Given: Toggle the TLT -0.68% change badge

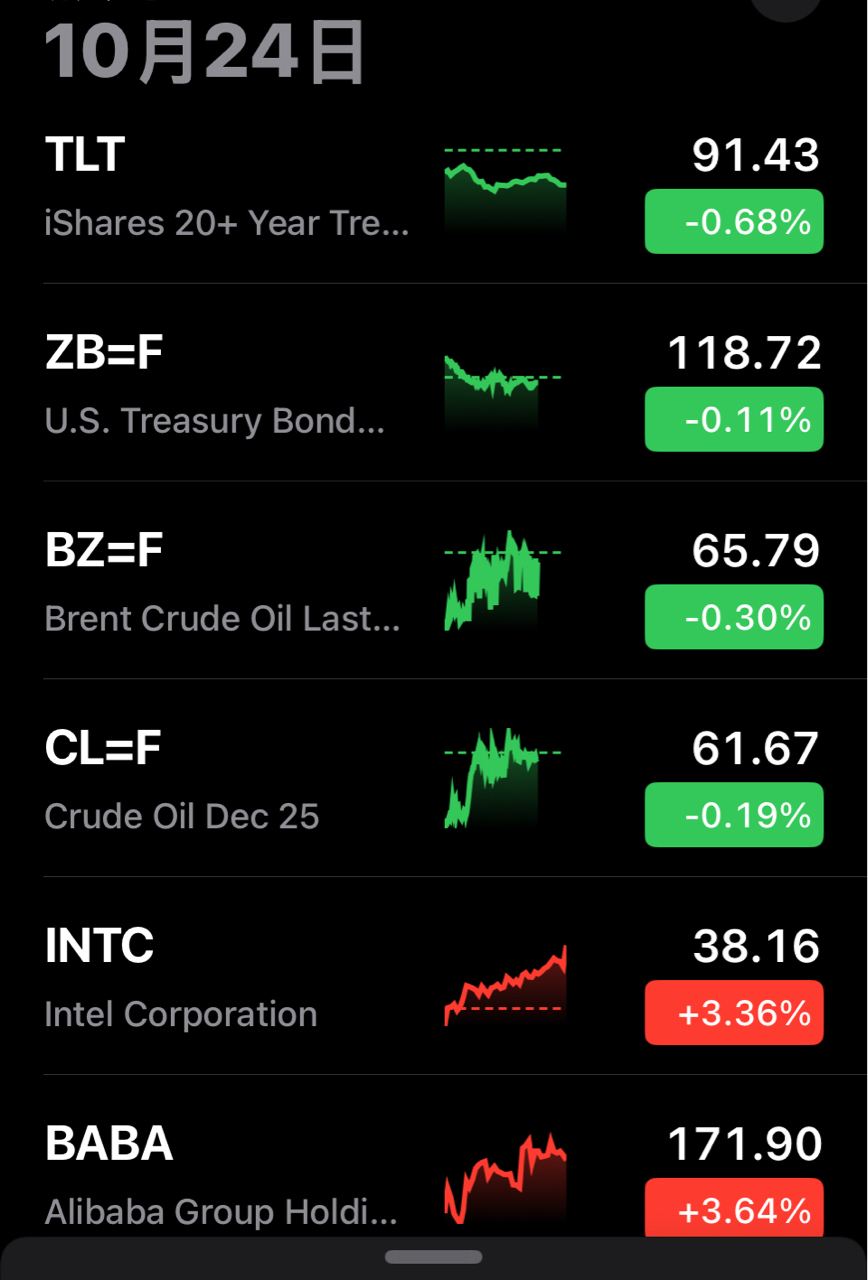Looking at the screenshot, I should tap(734, 222).
